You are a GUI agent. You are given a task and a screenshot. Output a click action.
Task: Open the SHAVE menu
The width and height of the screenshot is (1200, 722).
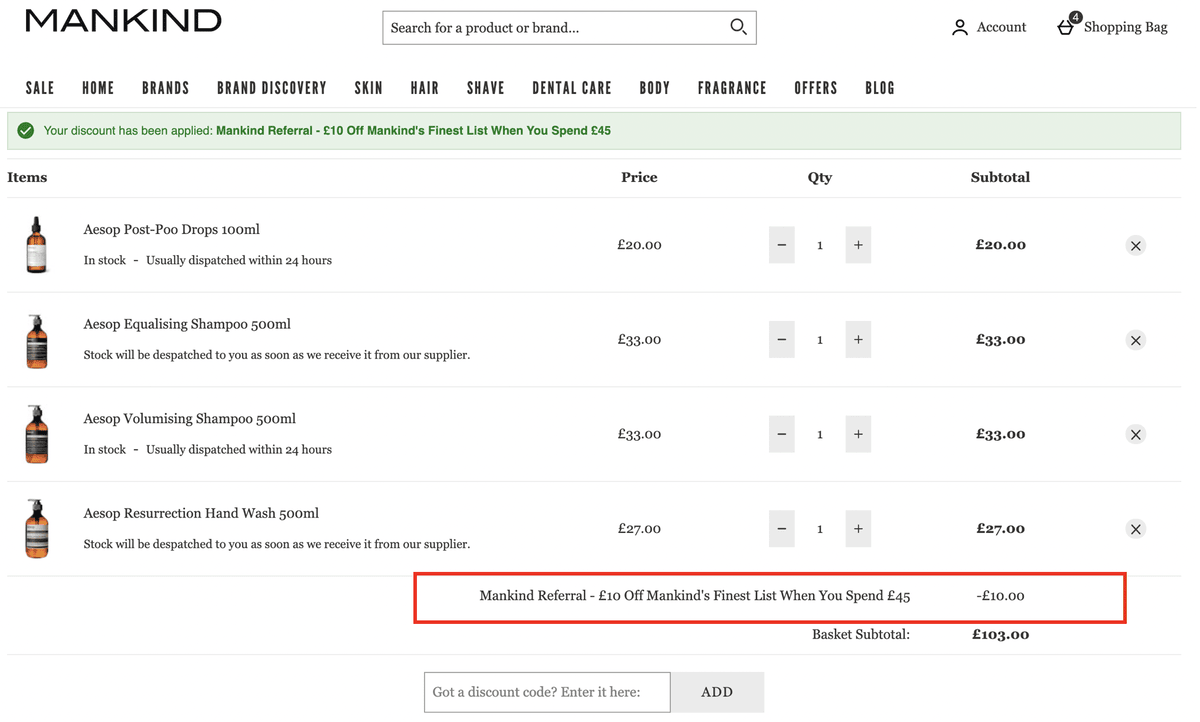486,88
